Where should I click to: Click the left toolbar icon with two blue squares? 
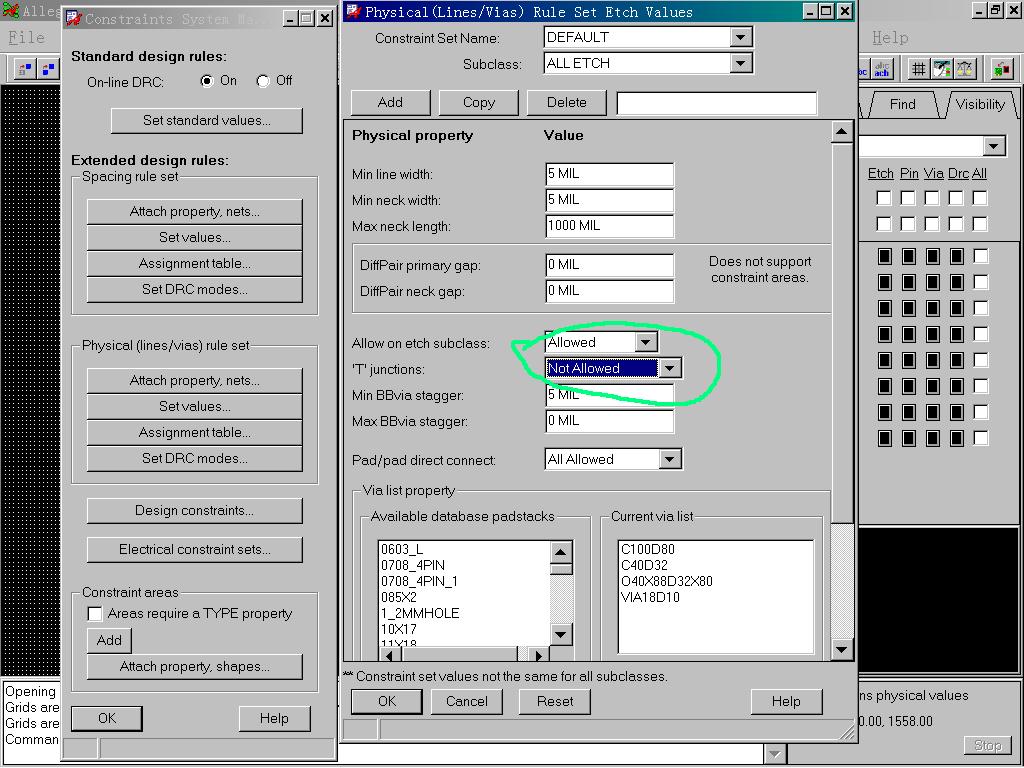48,68
